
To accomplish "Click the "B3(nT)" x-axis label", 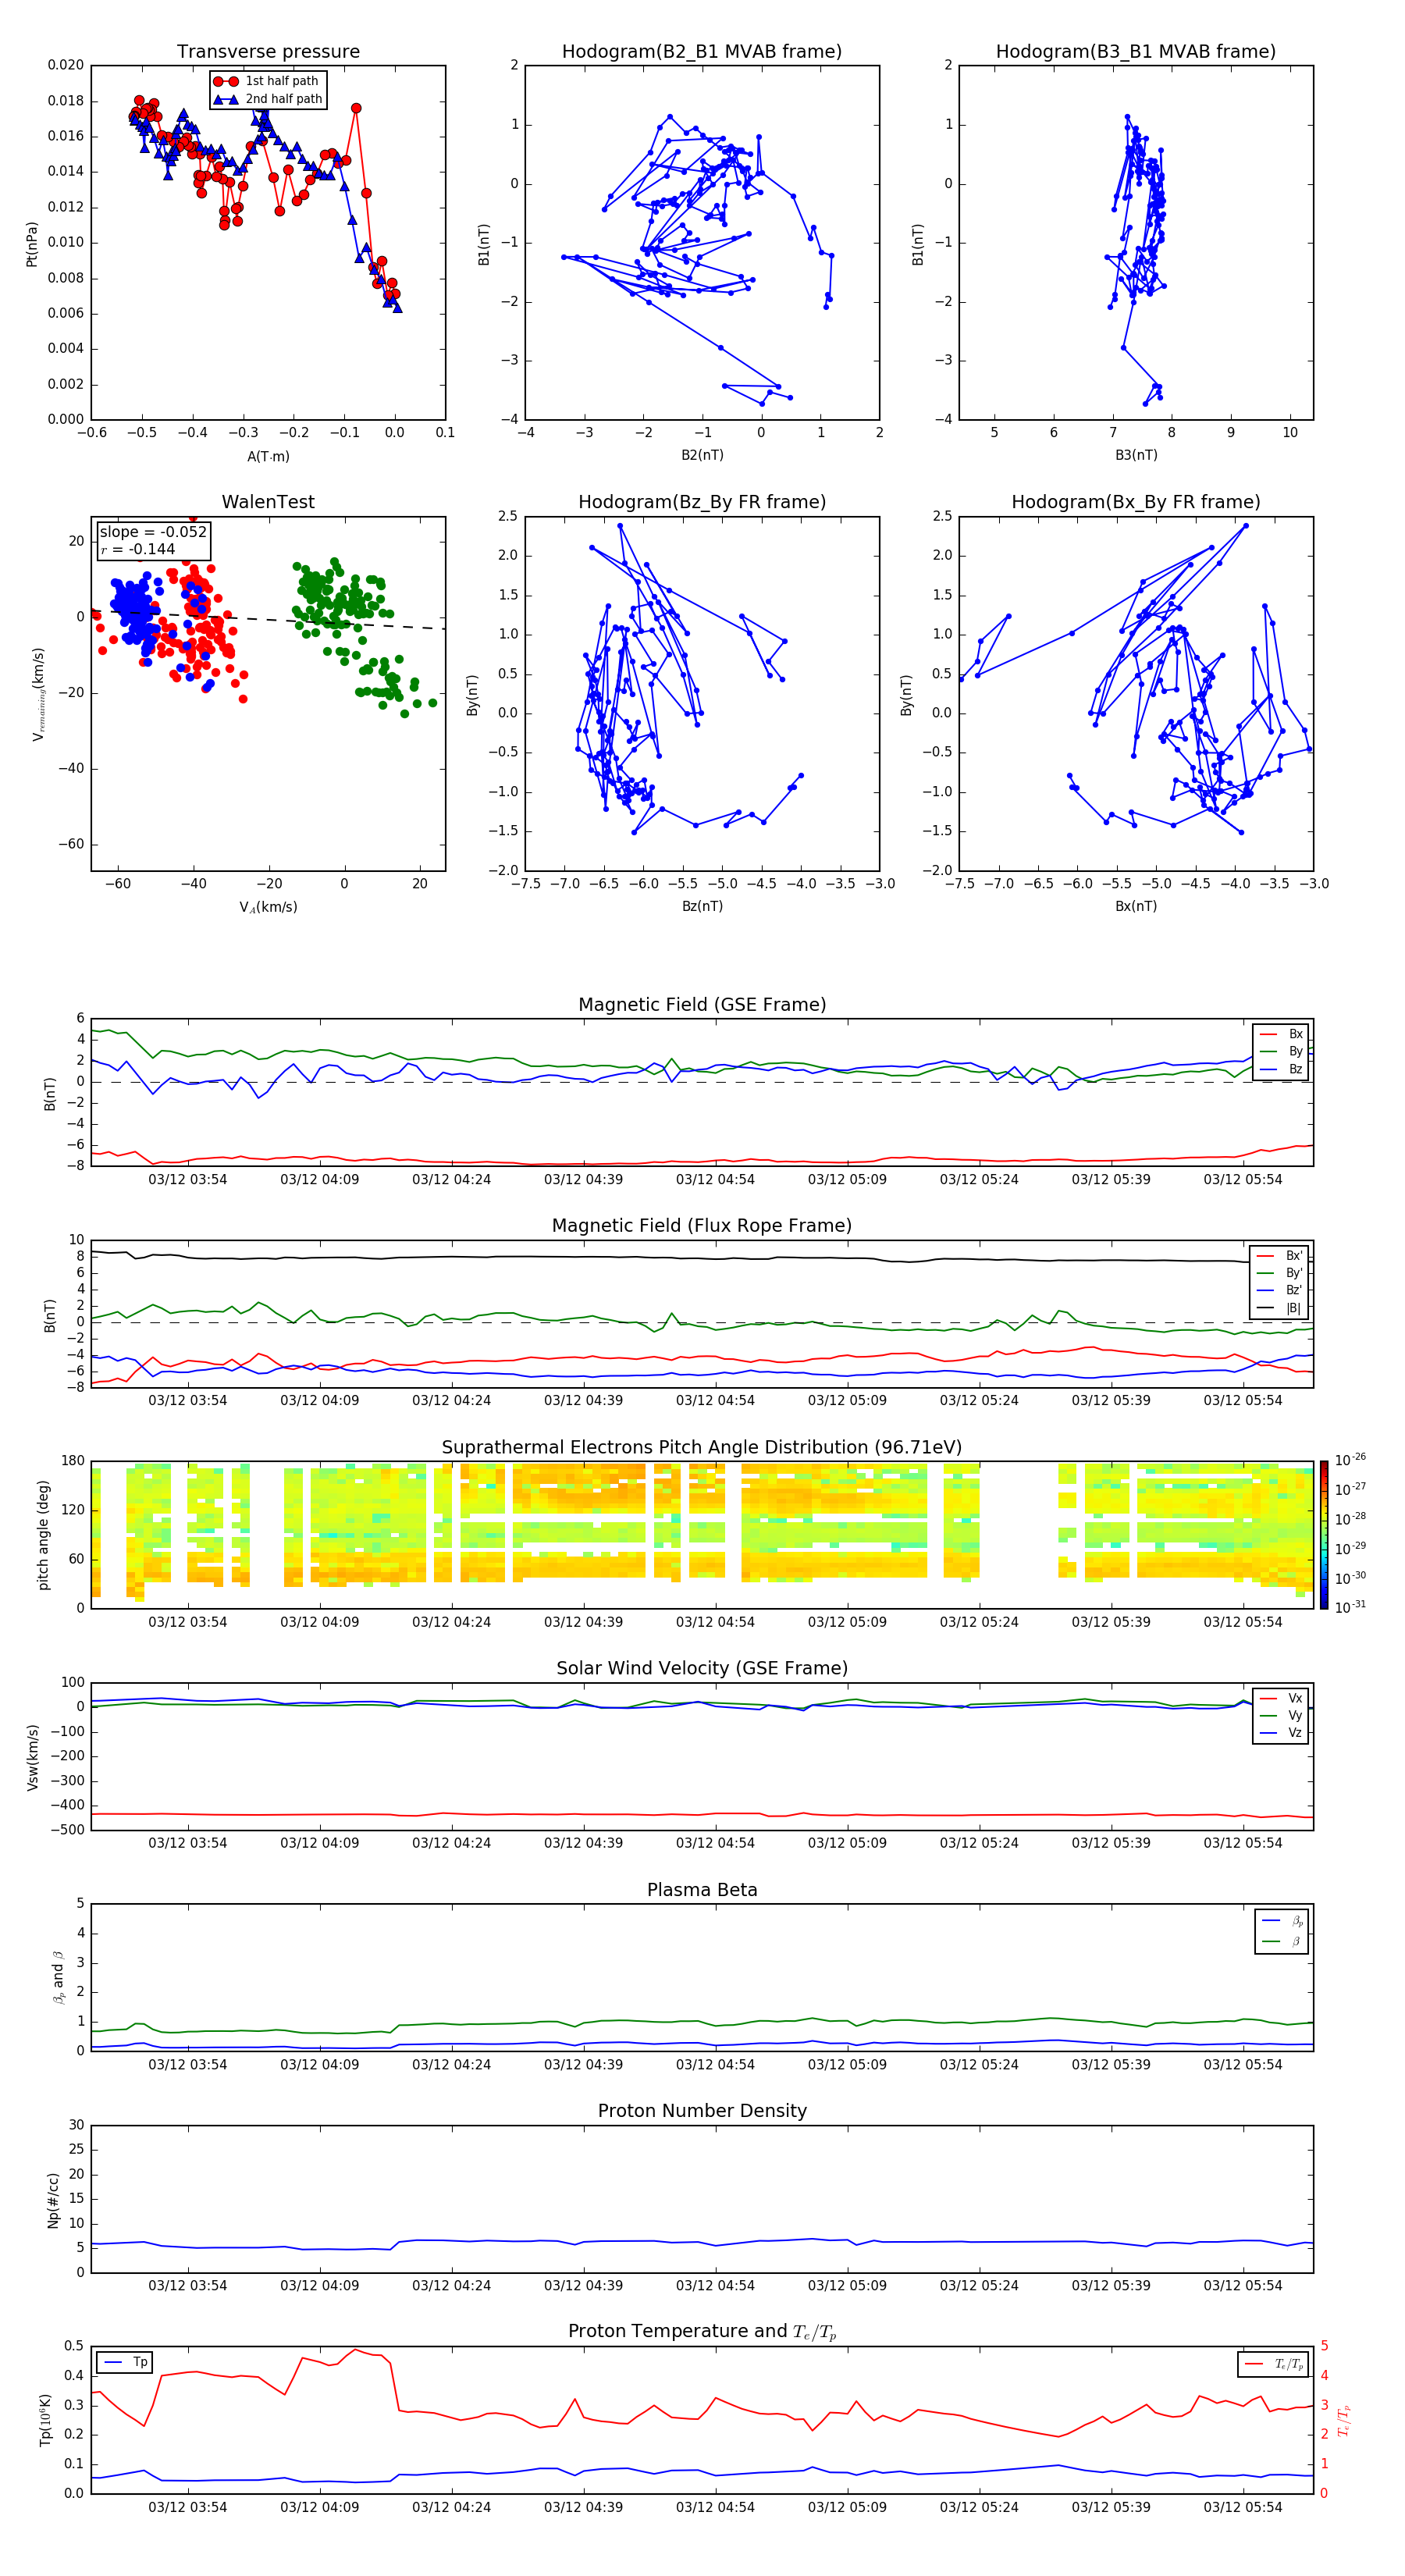I will click(x=1136, y=455).
